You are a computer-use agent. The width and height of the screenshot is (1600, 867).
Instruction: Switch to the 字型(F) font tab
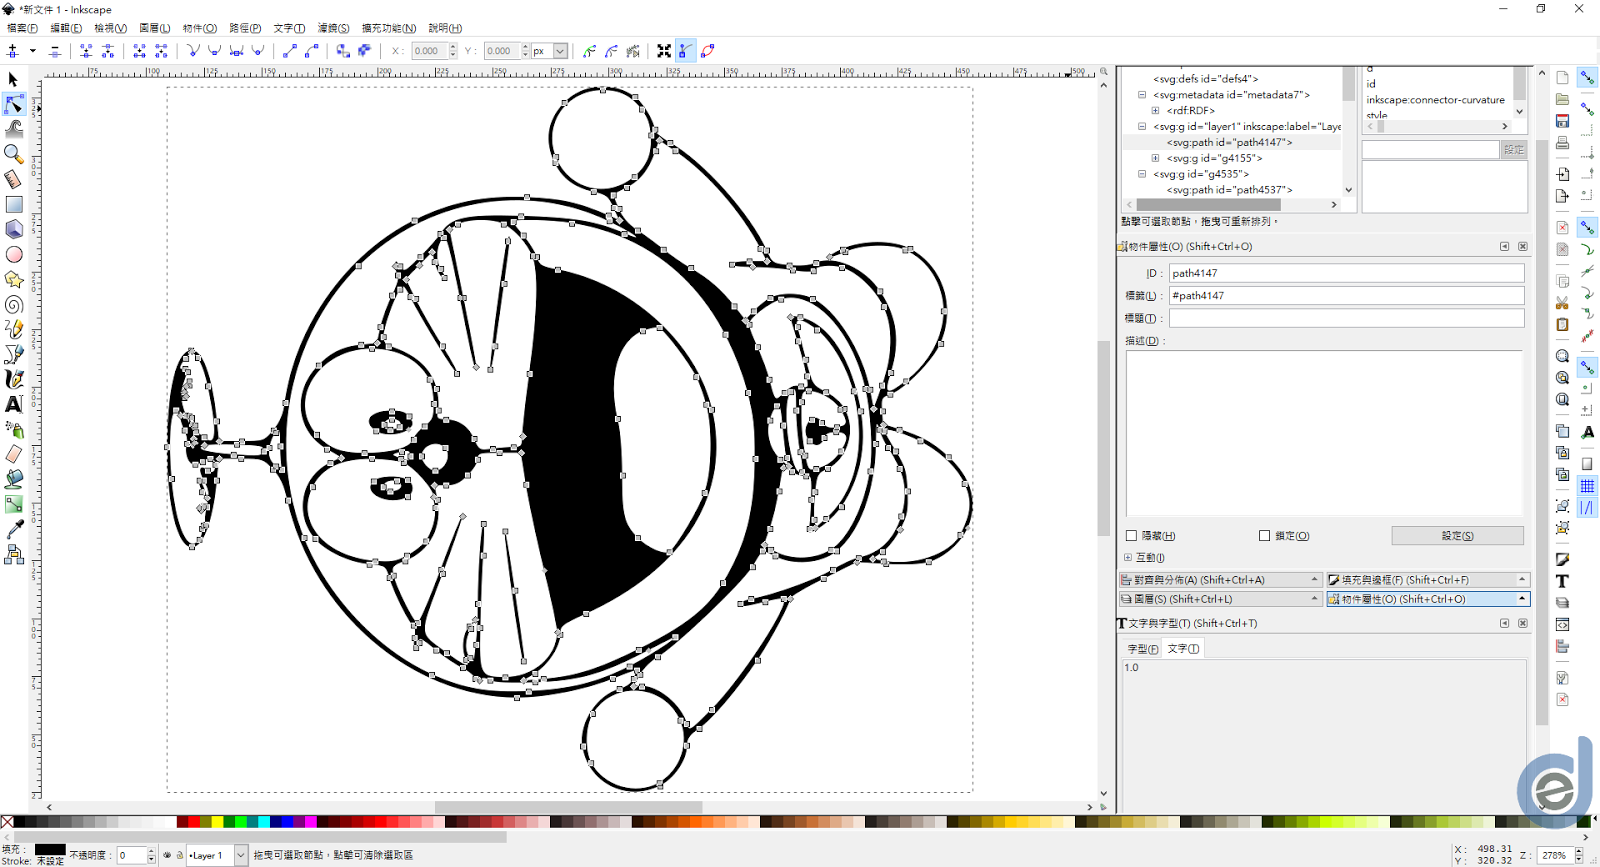(1143, 649)
